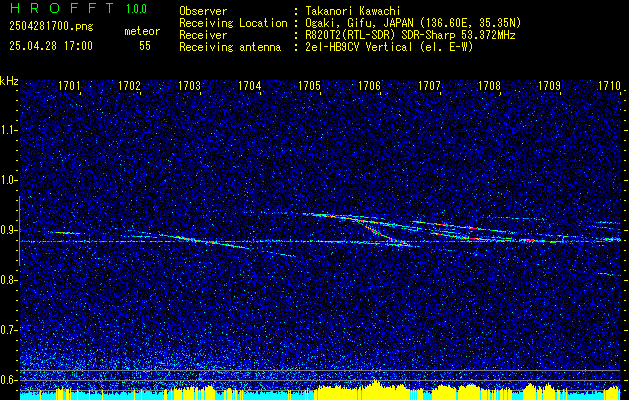Click the Observer field label

pyautogui.click(x=203, y=11)
